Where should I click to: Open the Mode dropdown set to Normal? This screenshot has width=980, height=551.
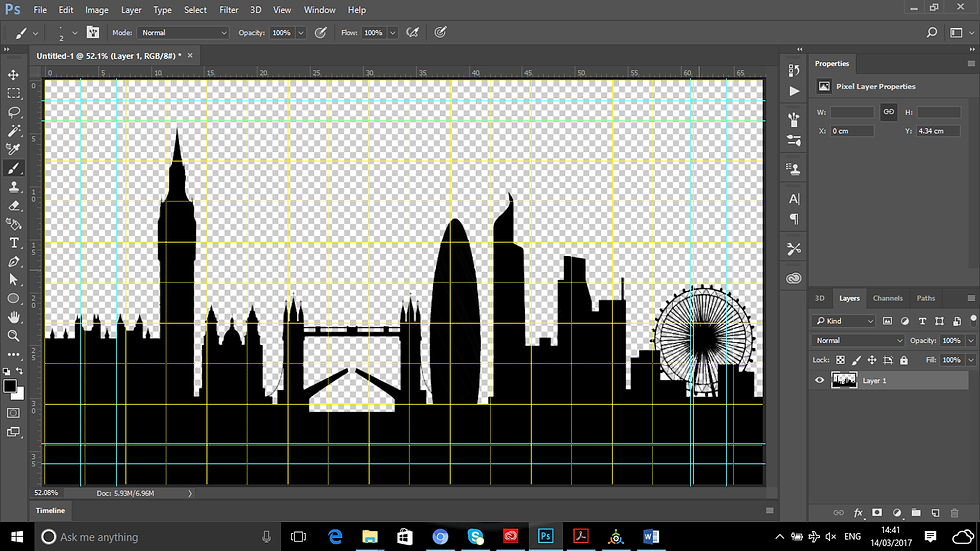coord(183,32)
